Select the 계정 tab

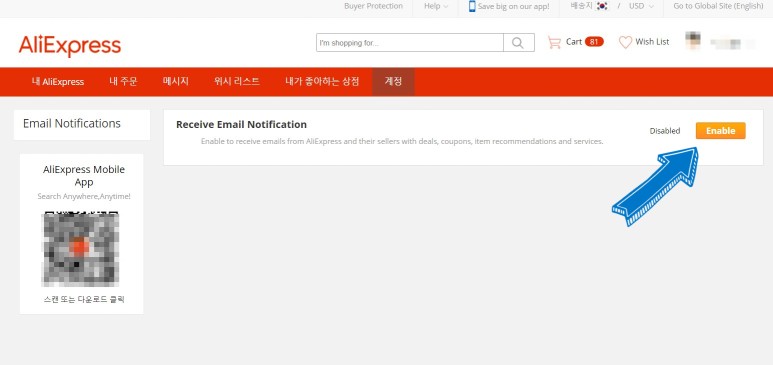click(x=393, y=82)
